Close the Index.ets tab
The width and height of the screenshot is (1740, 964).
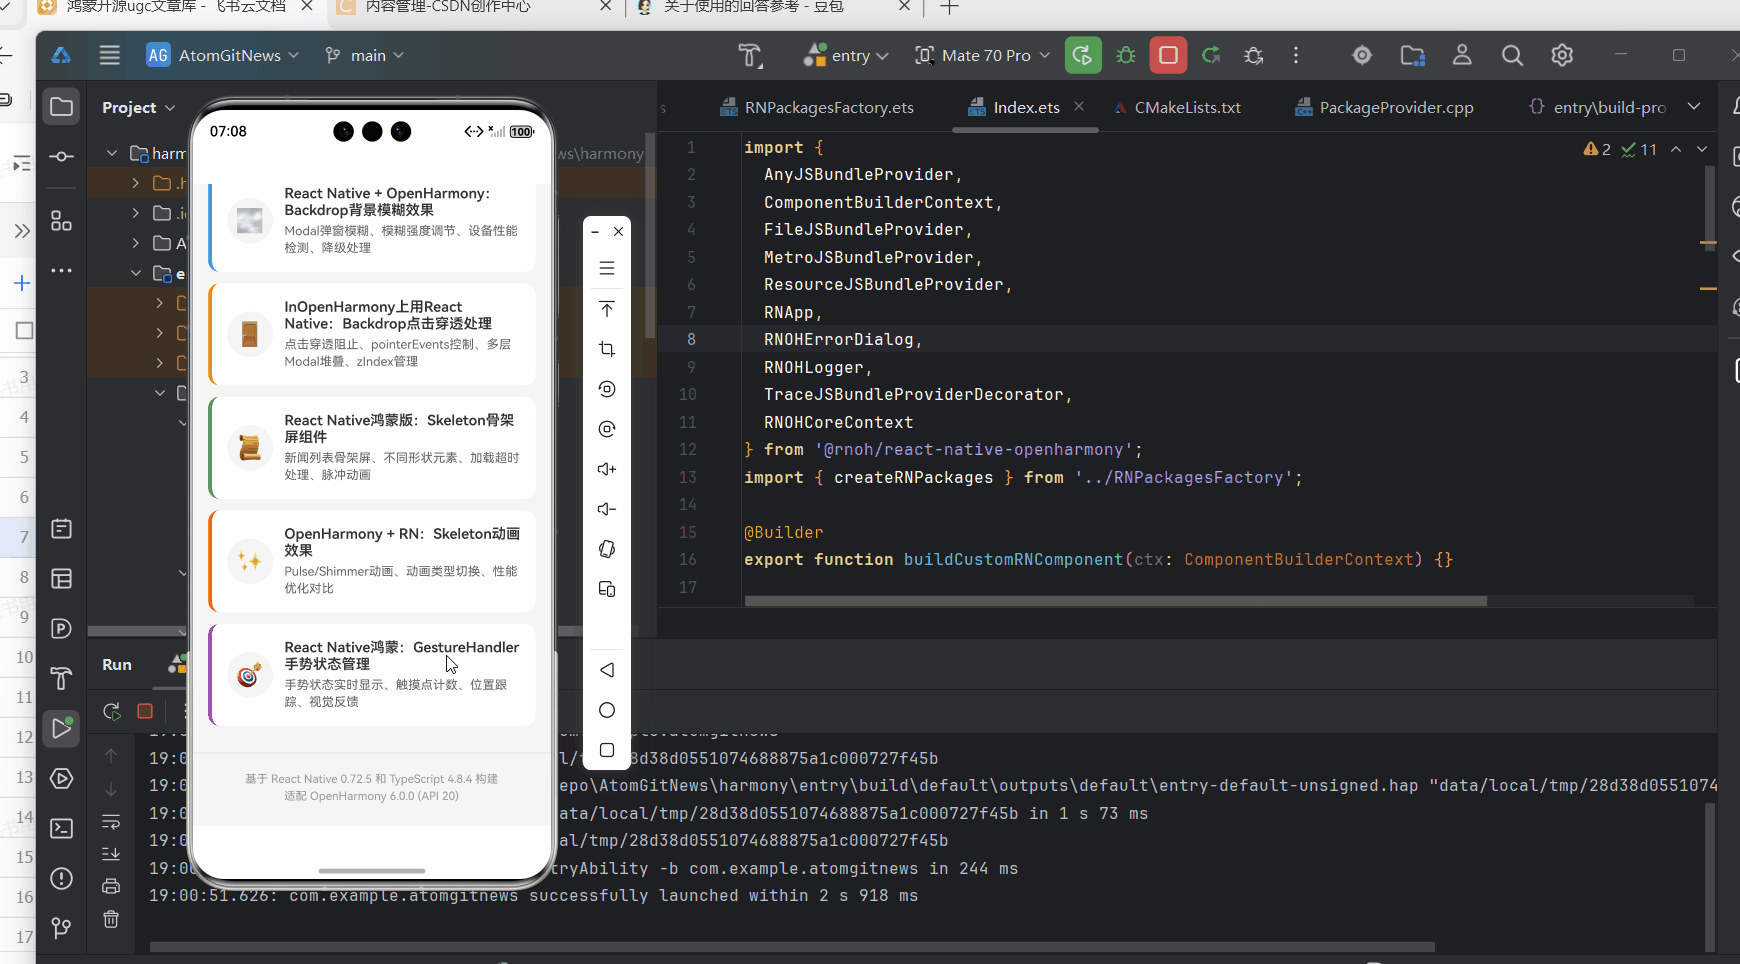(x=1079, y=106)
